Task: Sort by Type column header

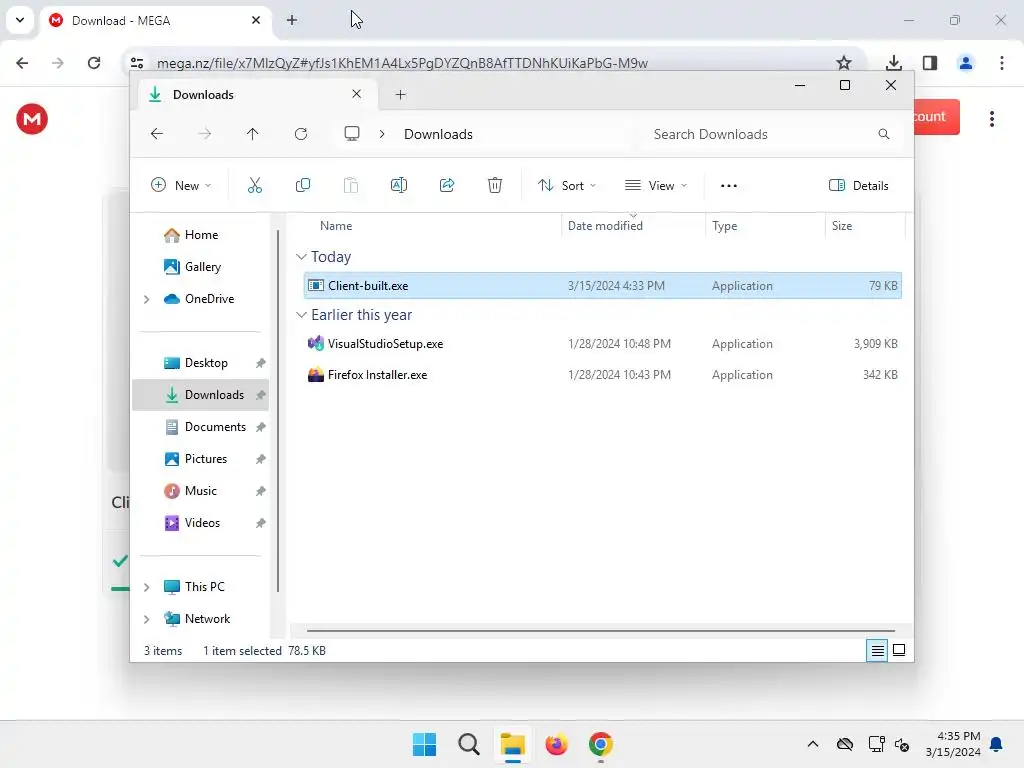Action: (x=725, y=226)
